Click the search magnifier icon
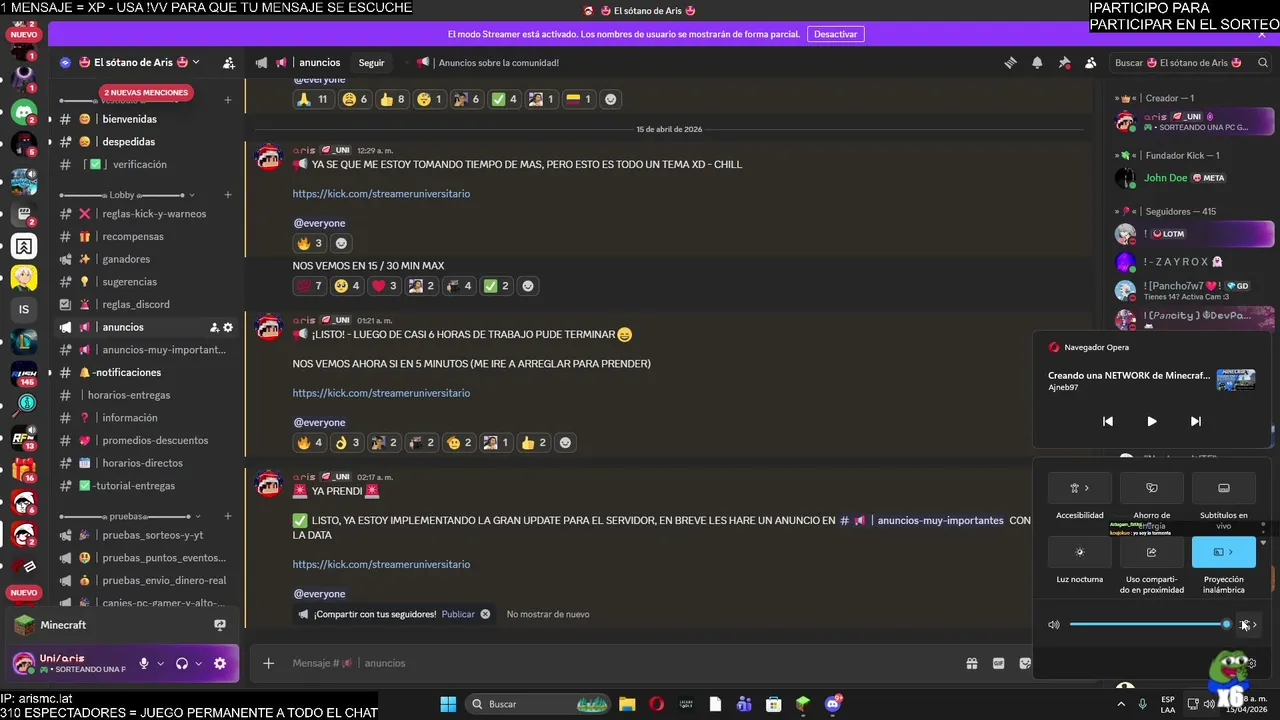The height and width of the screenshot is (720, 1280). pyautogui.click(x=1264, y=62)
